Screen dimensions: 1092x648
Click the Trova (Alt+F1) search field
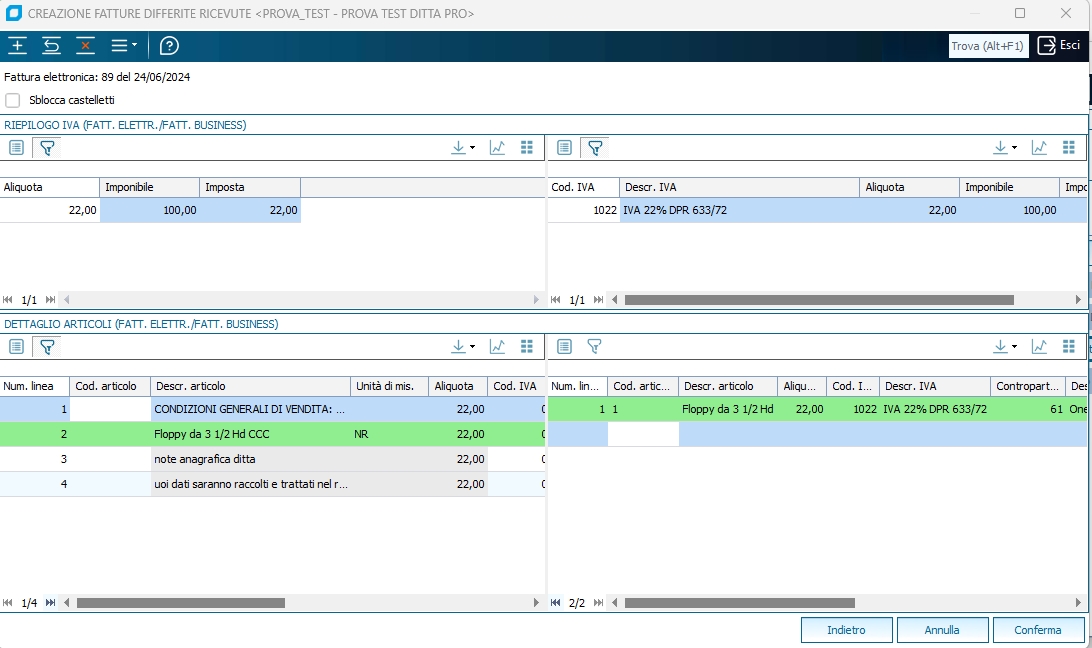click(x=987, y=46)
